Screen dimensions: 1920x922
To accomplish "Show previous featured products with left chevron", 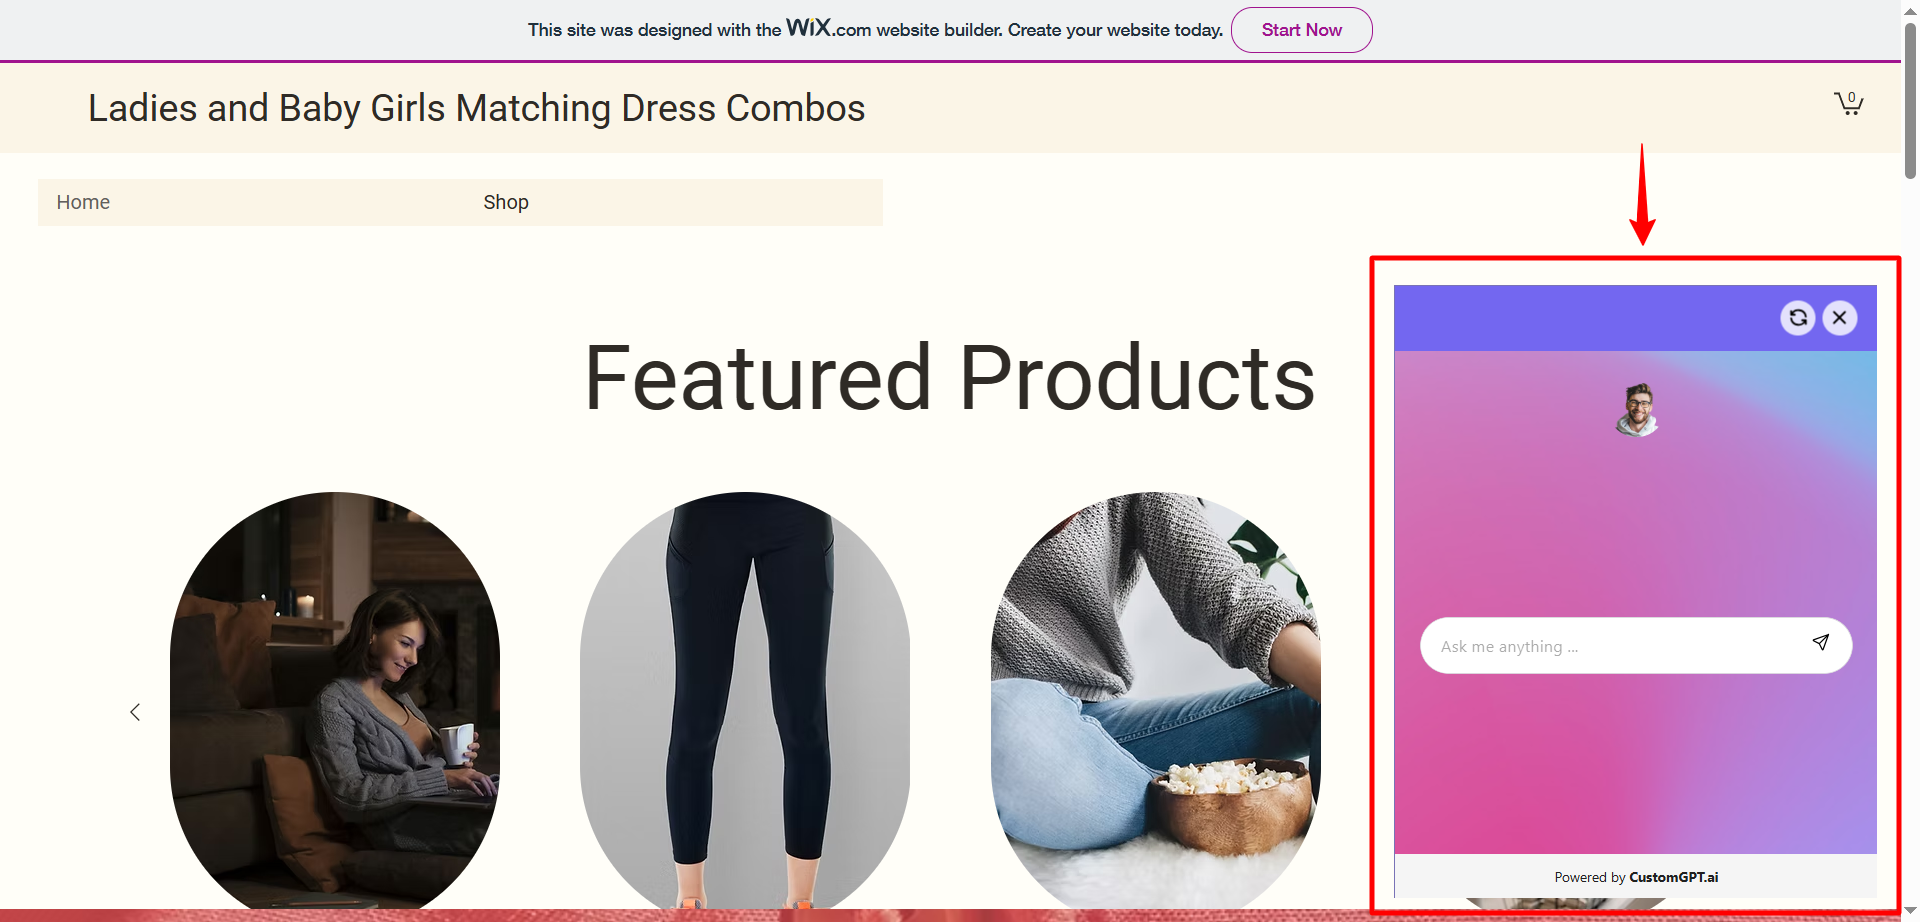I will point(135,712).
